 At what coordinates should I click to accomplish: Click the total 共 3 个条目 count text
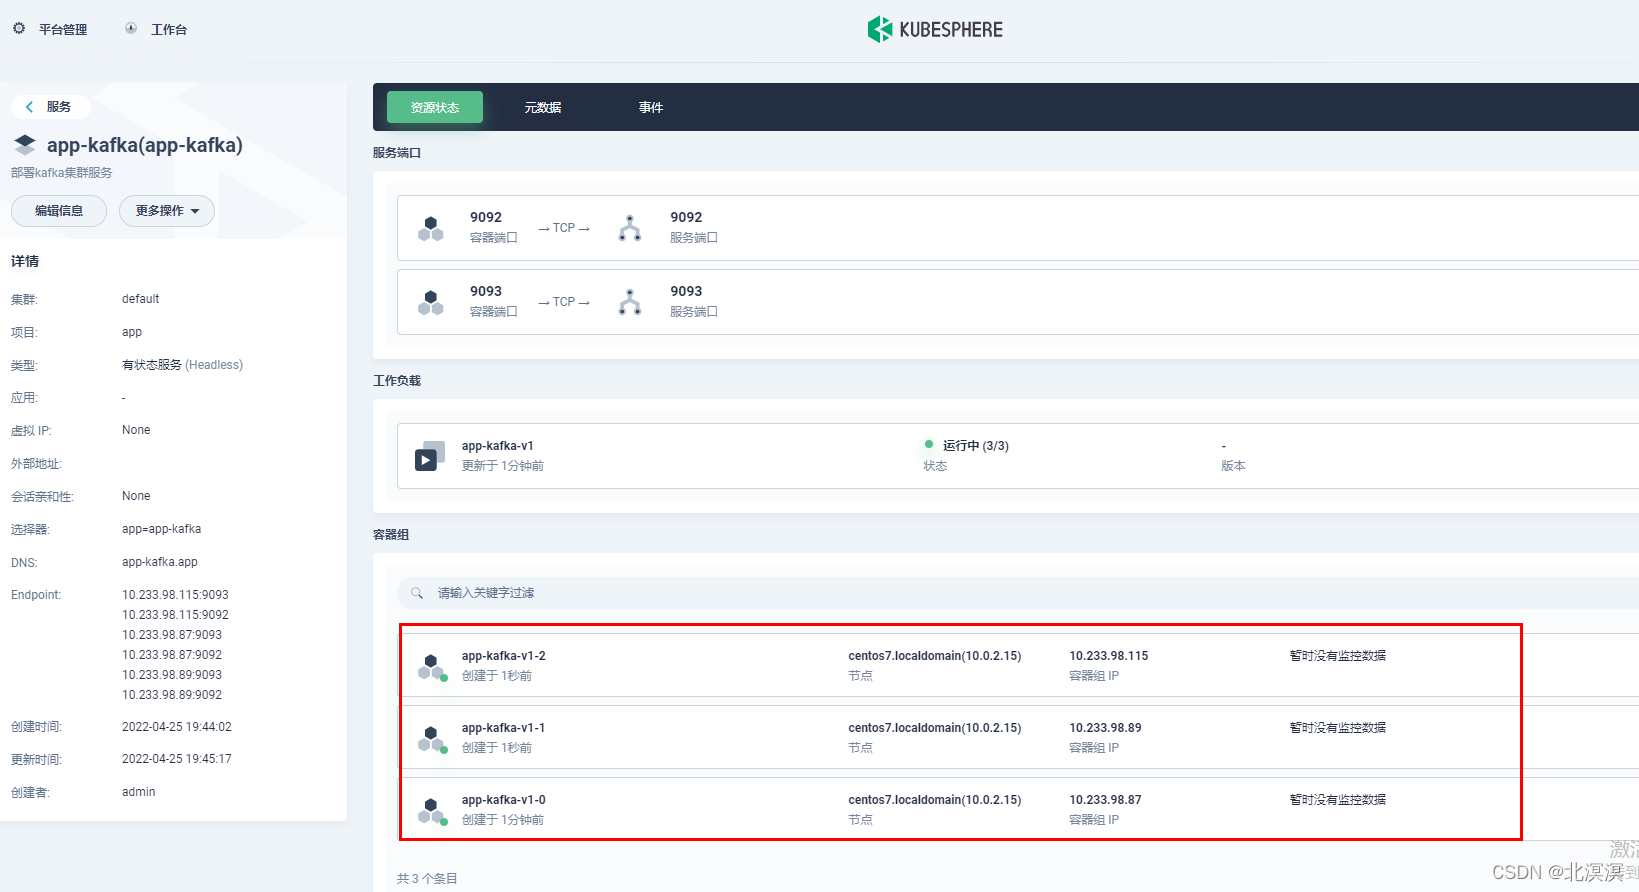(x=427, y=879)
